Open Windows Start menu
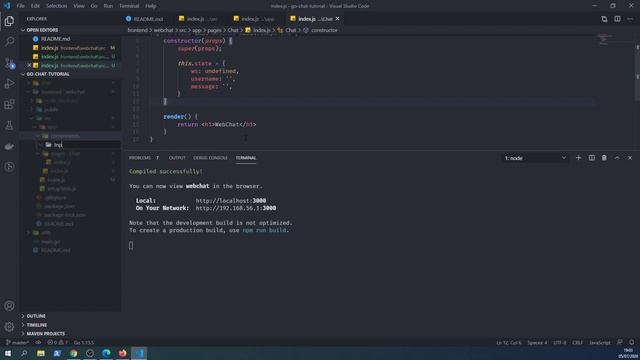The image size is (640, 360). coord(8,353)
